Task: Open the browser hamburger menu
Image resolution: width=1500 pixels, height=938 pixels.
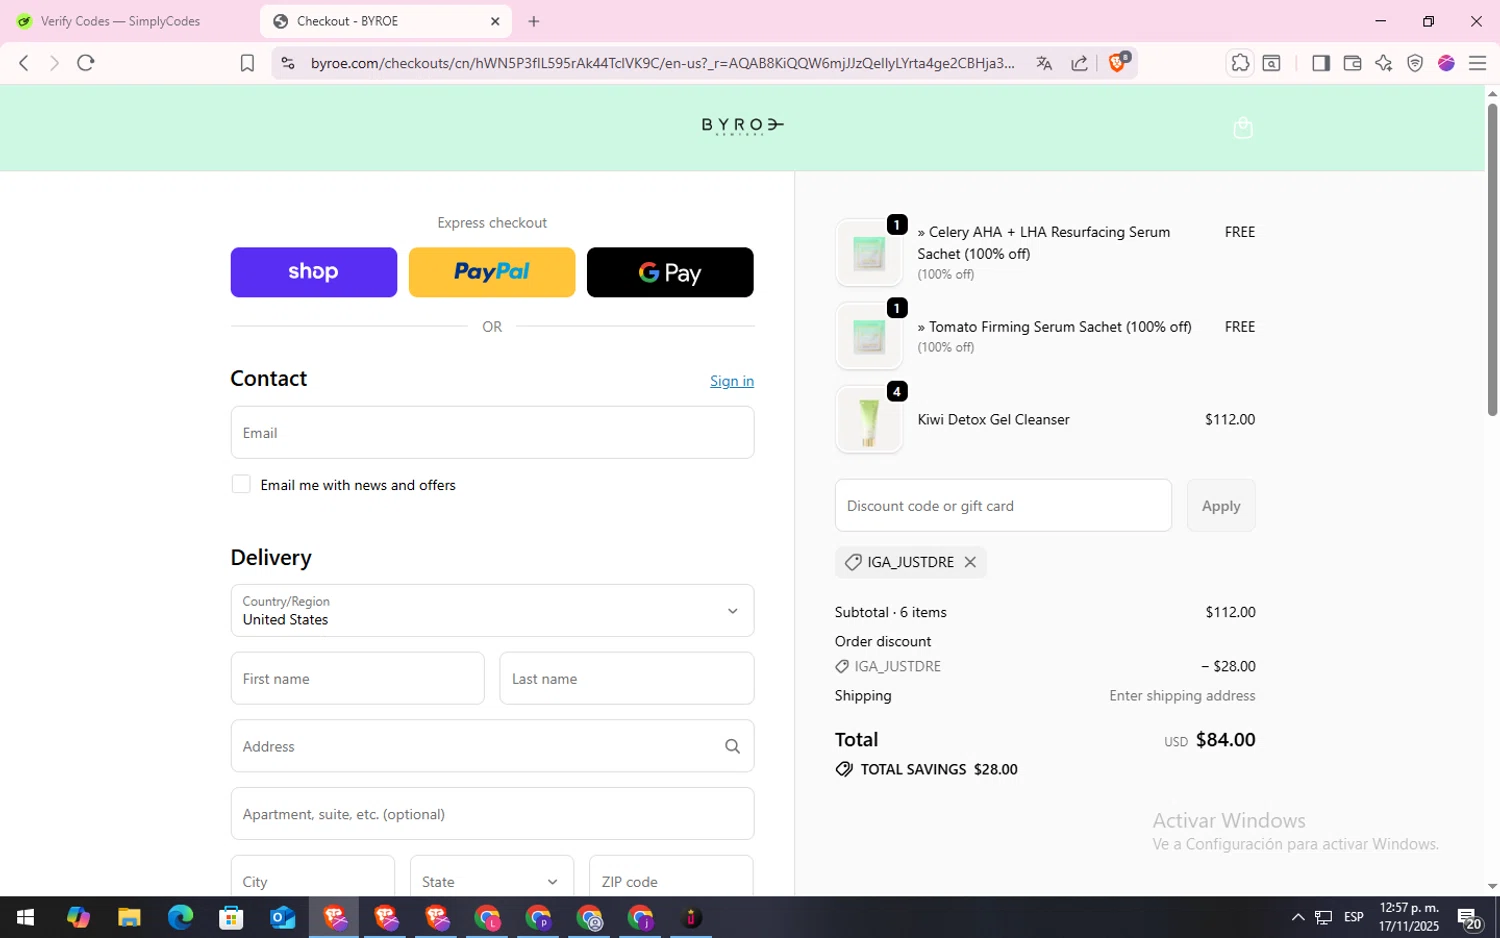Action: pos(1477,63)
